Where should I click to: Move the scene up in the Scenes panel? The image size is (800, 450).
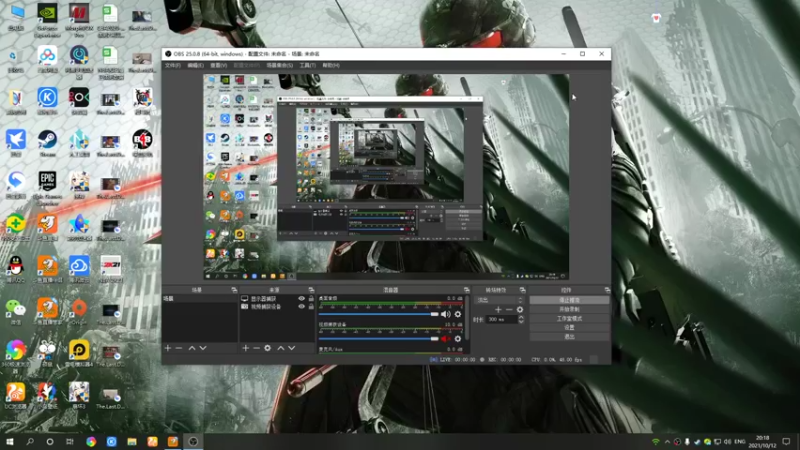pyautogui.click(x=192, y=348)
